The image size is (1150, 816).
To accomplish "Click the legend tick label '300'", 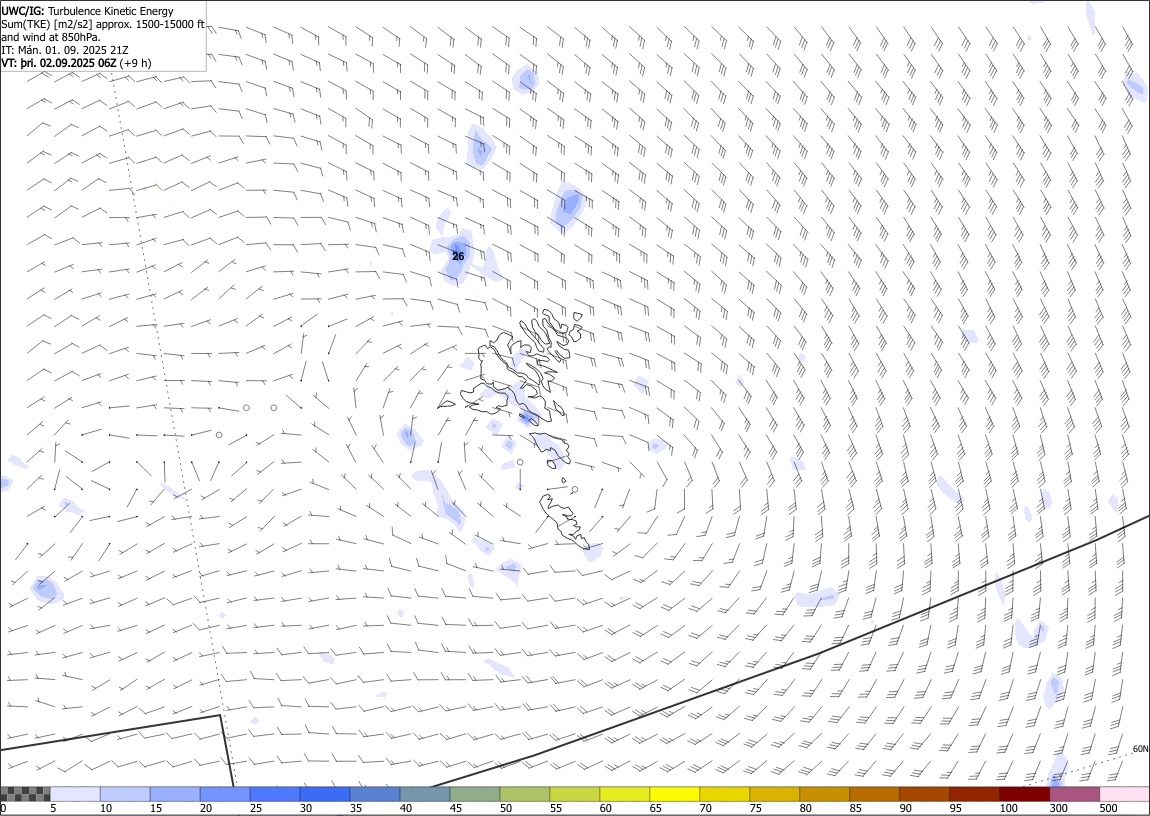I will [1058, 809].
